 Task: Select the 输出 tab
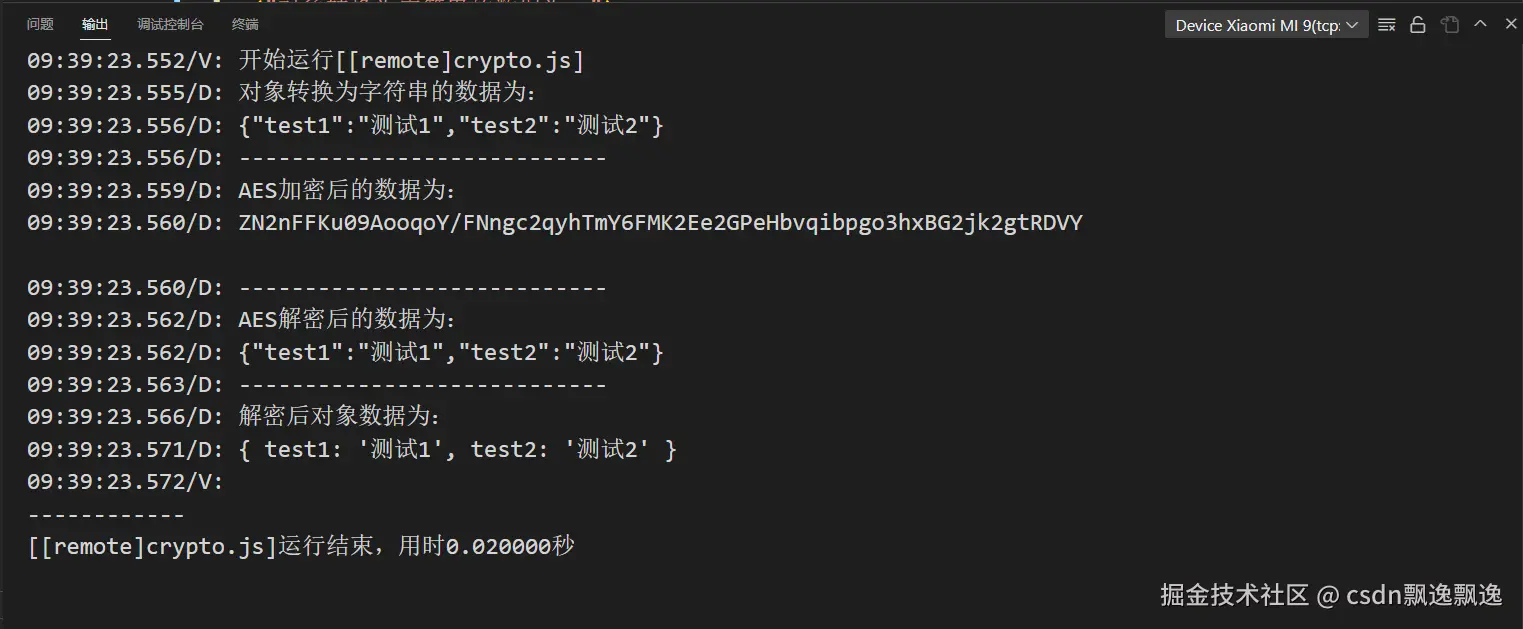(x=96, y=25)
